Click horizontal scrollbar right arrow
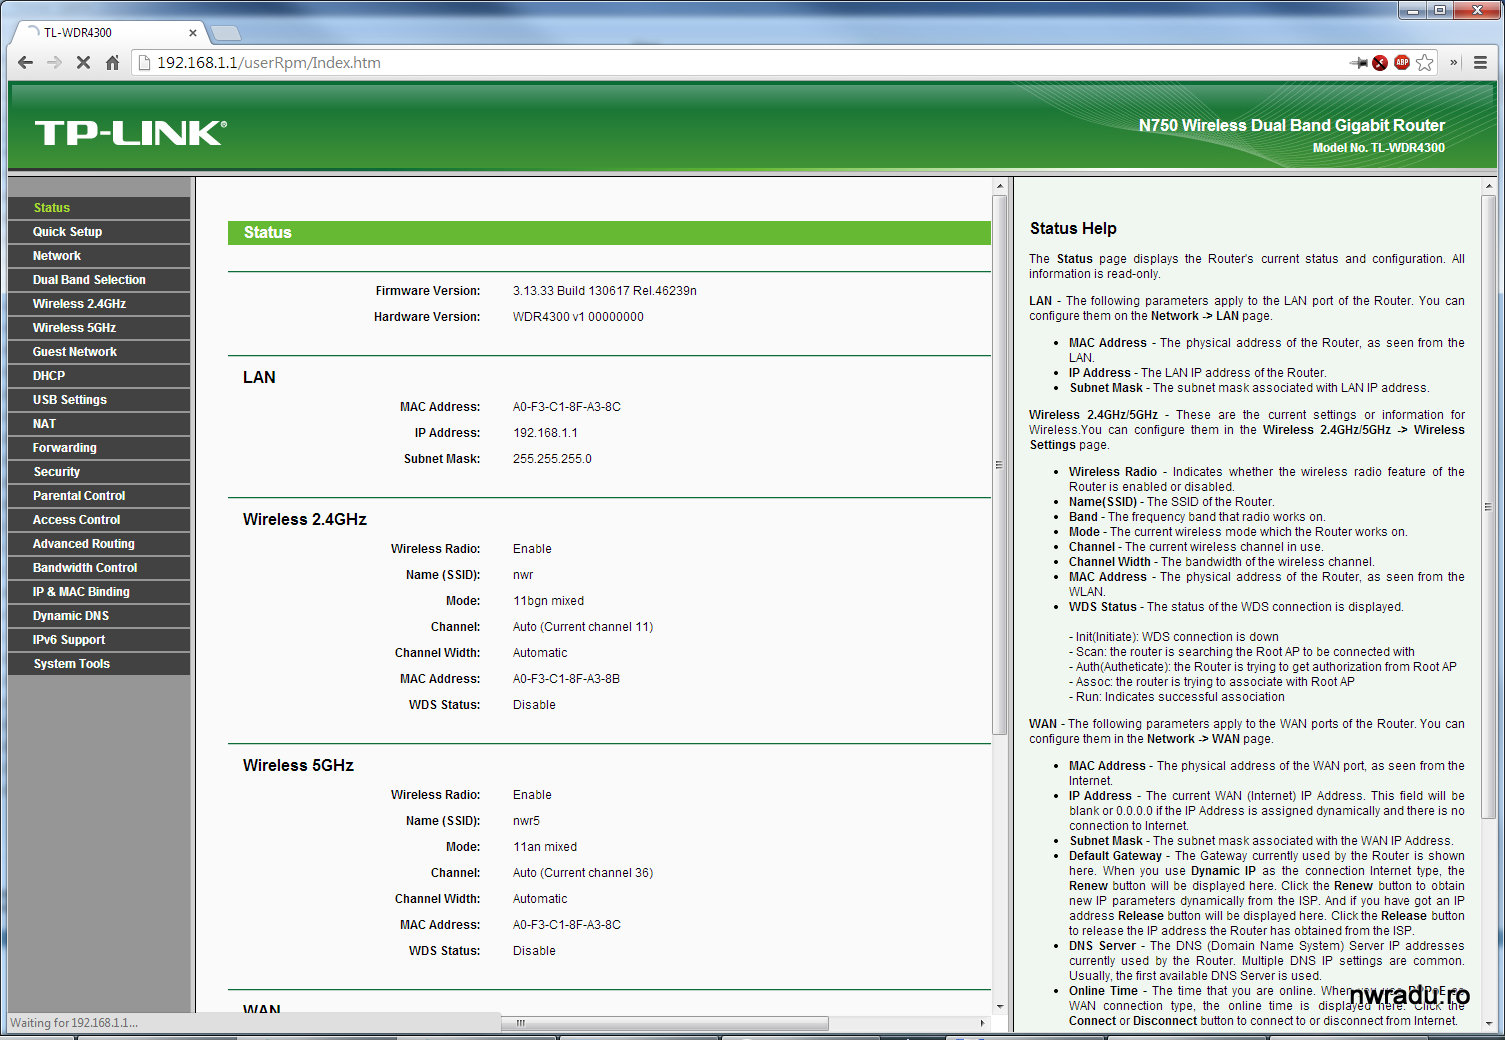 [x=982, y=1023]
